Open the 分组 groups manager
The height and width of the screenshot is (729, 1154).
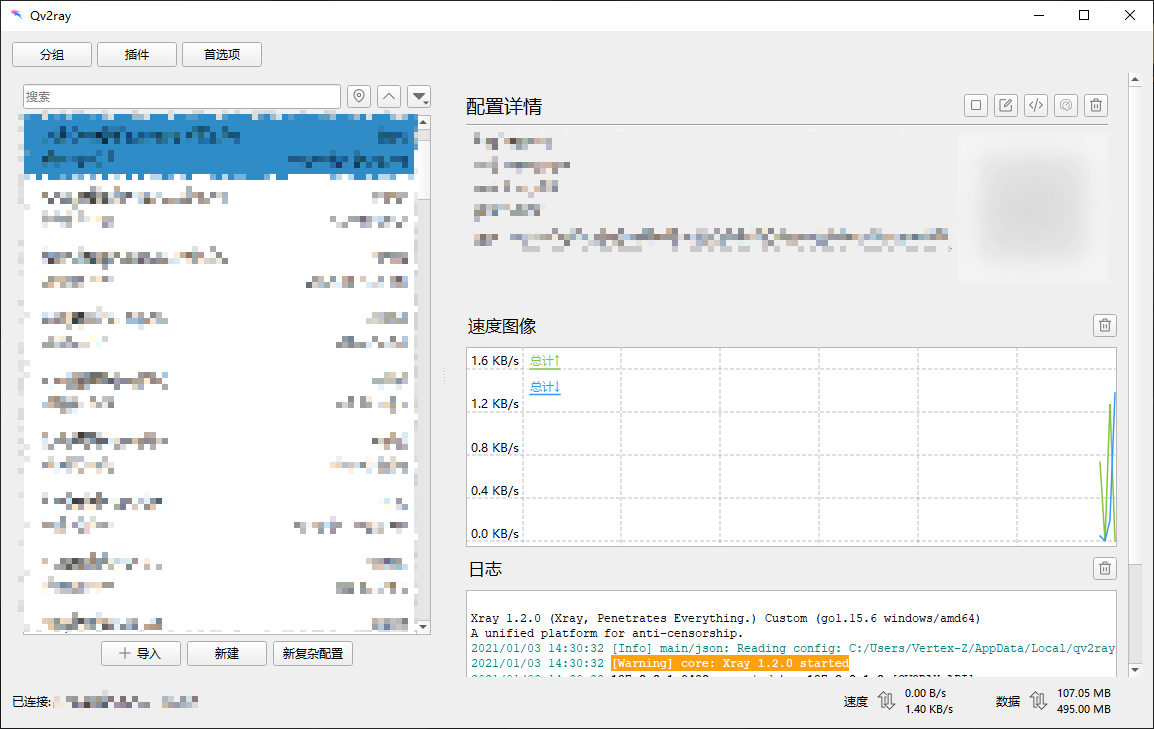52,54
